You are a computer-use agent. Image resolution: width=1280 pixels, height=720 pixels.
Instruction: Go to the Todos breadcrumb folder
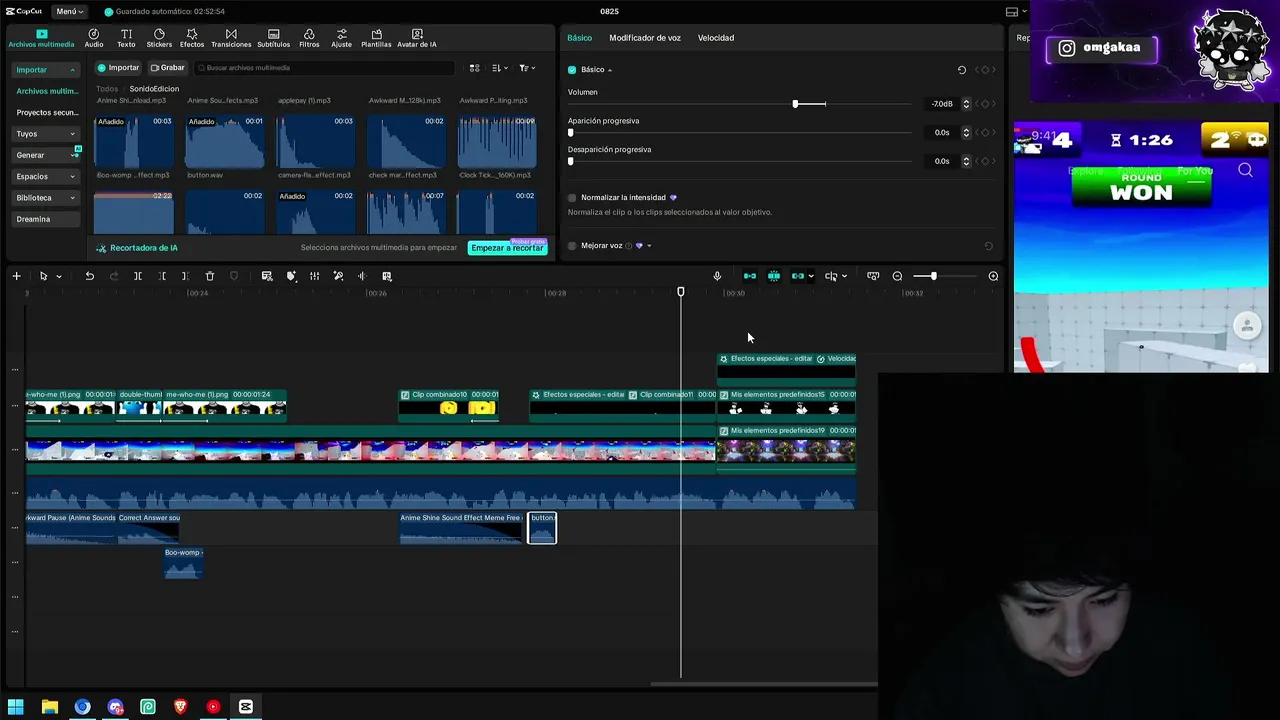click(x=107, y=89)
